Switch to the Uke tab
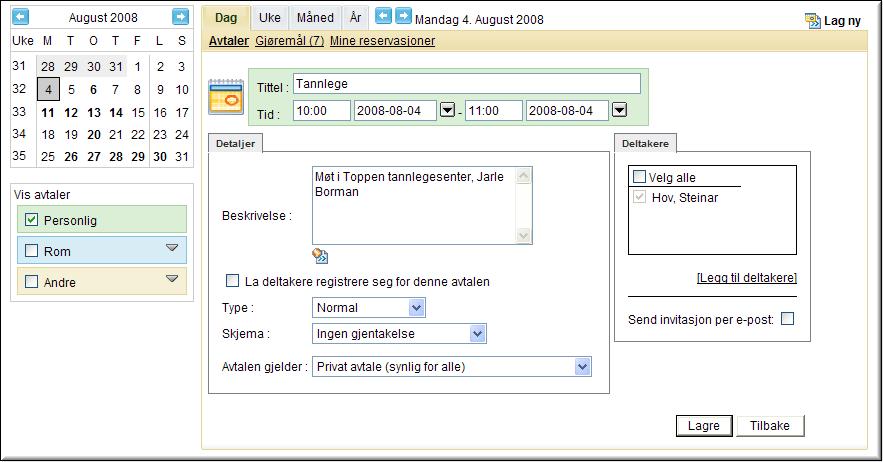Image resolution: width=883 pixels, height=462 pixels. (x=270, y=18)
